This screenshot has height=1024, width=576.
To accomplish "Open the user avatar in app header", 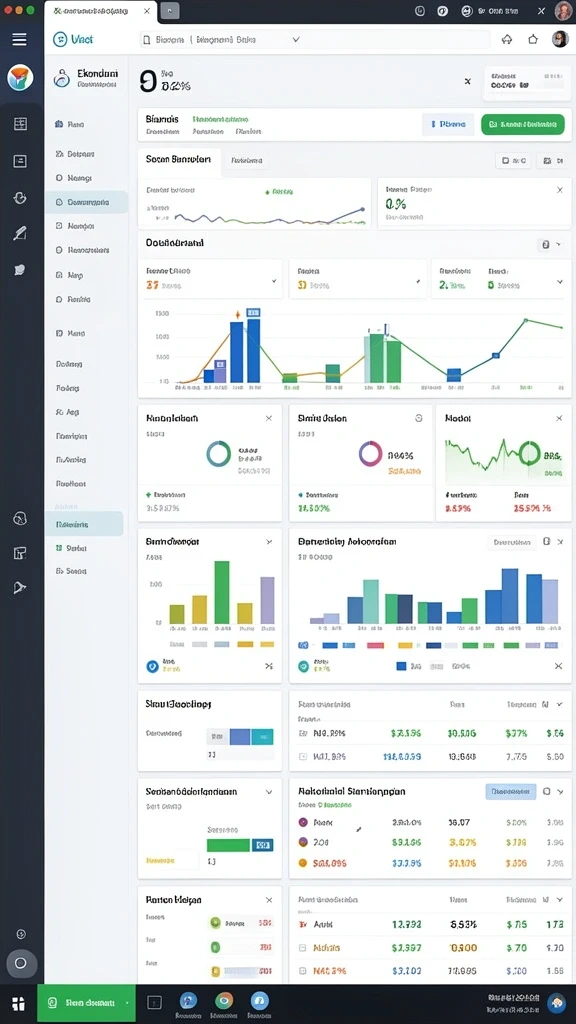I will coord(560,39).
